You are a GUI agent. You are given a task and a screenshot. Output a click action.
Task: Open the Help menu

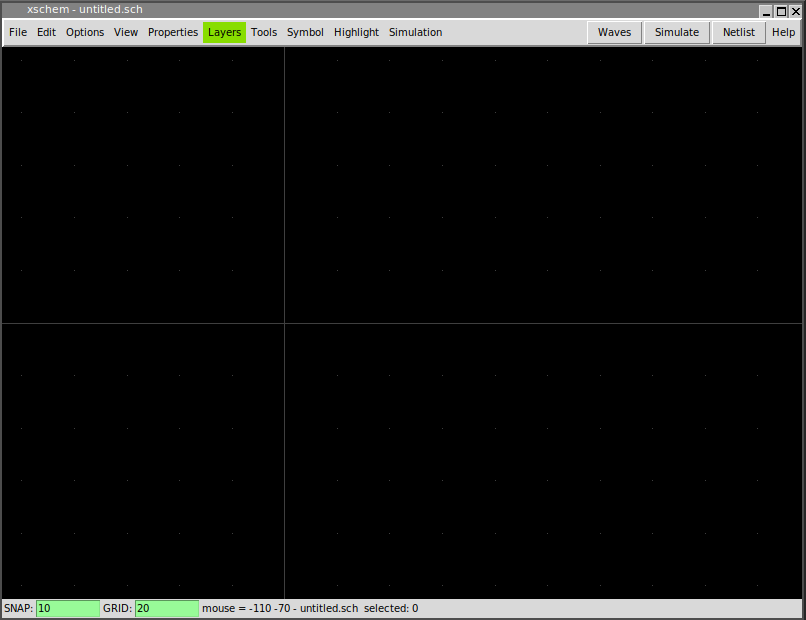click(783, 32)
